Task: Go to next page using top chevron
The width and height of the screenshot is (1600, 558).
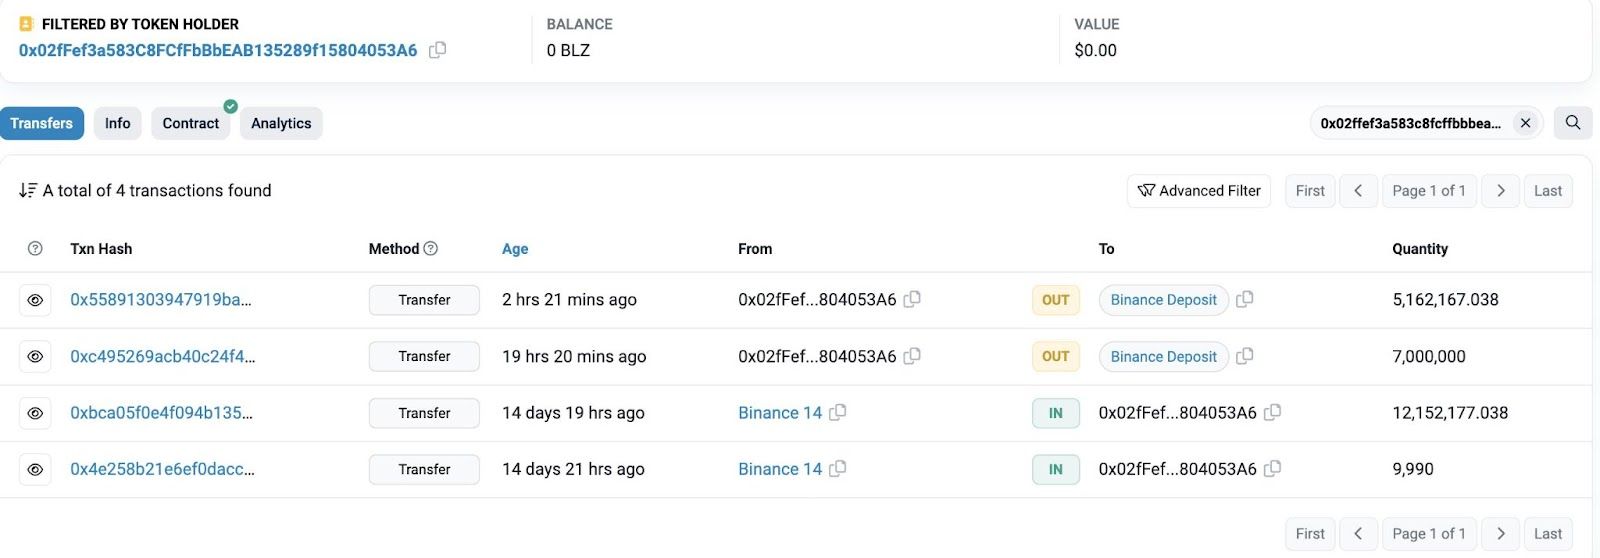Action: click(x=1500, y=191)
